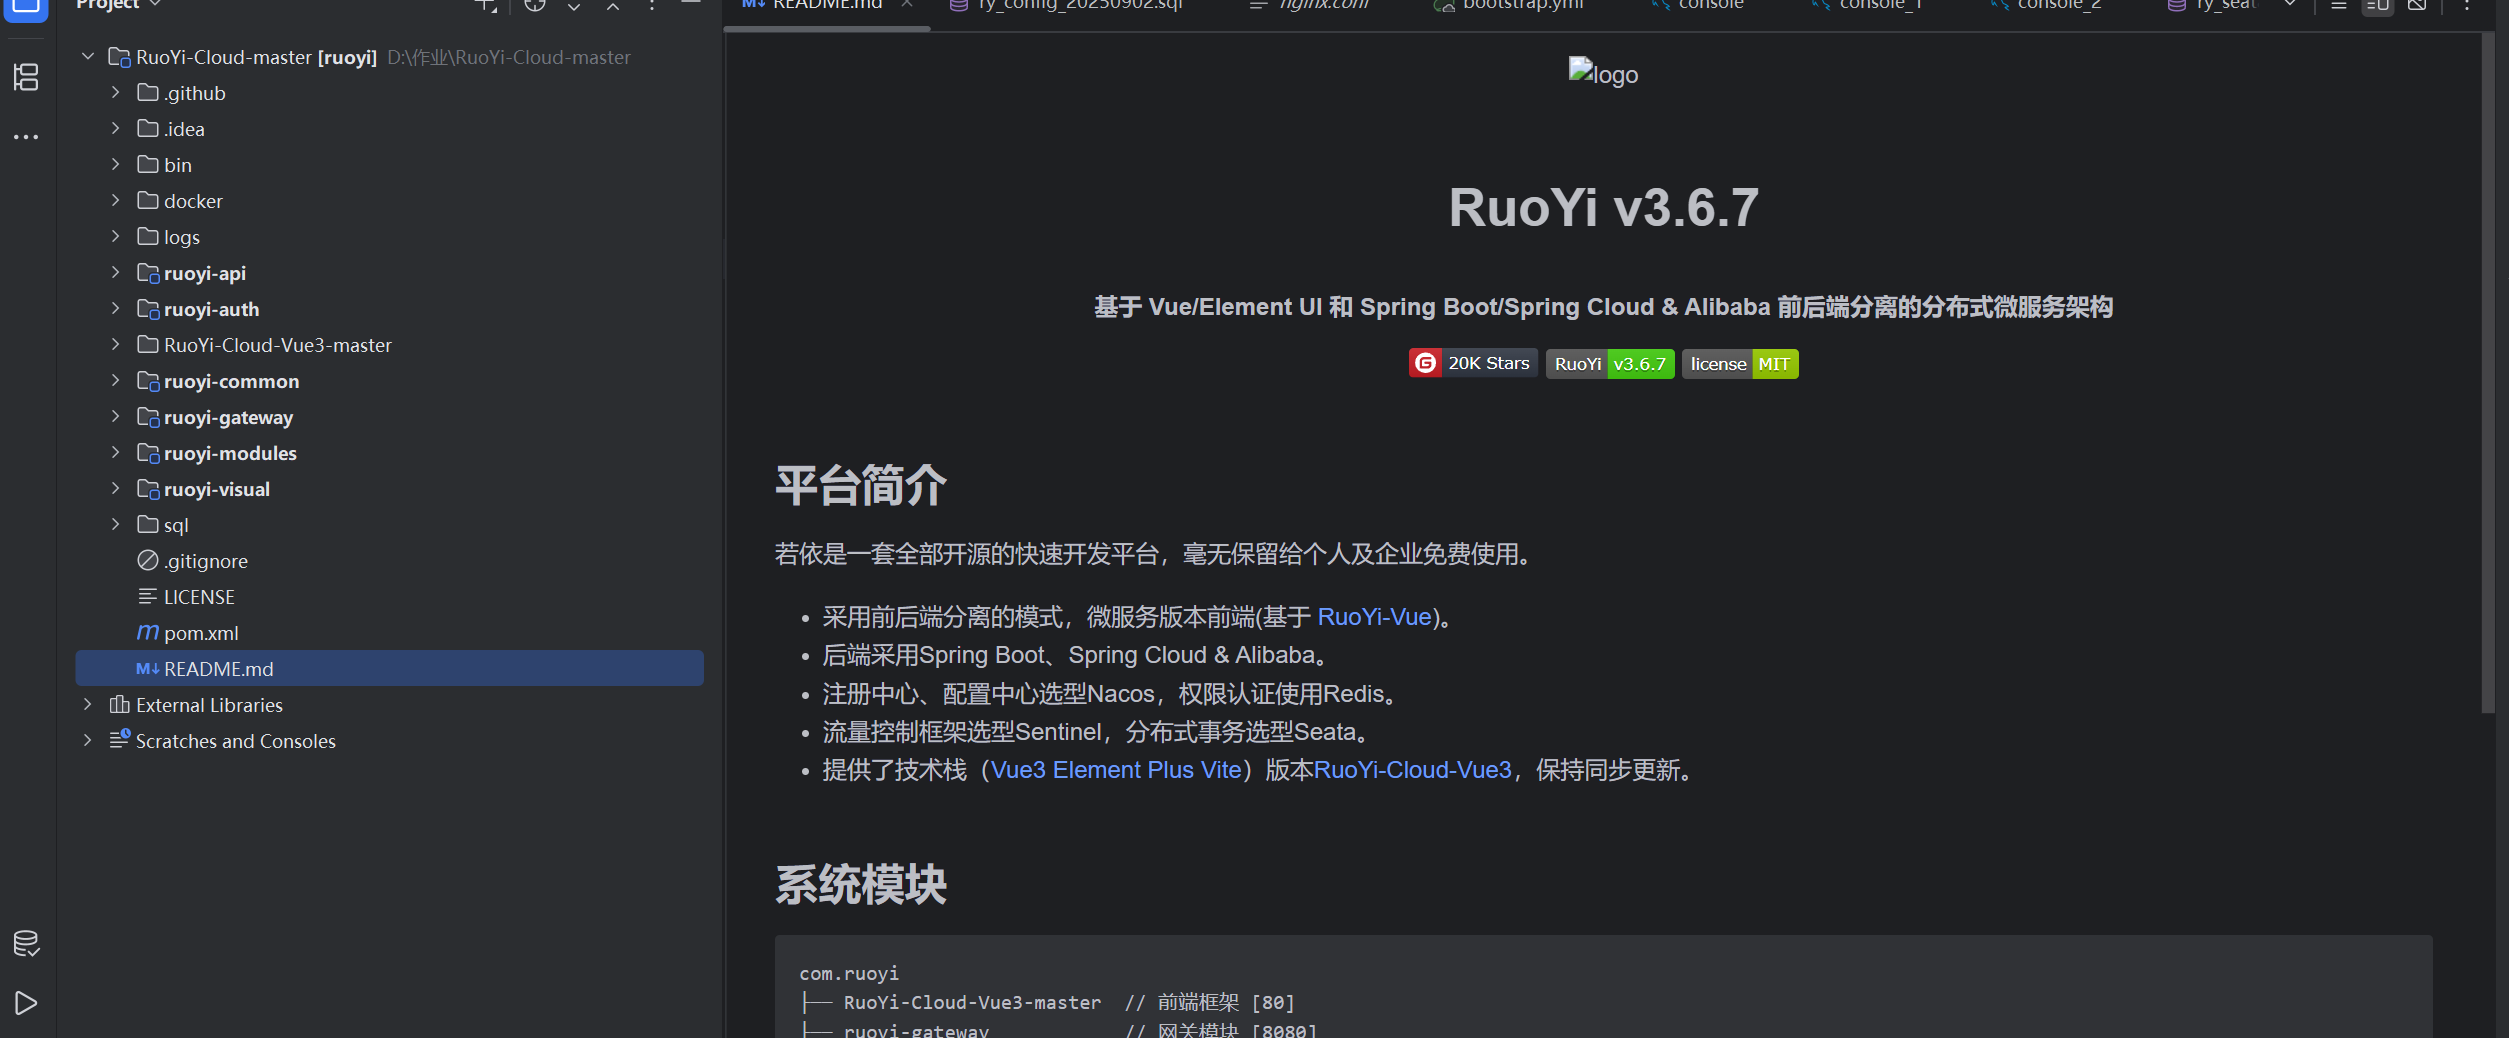The width and height of the screenshot is (2509, 1038).
Task: Expand External Libraries node
Action: coord(88,705)
